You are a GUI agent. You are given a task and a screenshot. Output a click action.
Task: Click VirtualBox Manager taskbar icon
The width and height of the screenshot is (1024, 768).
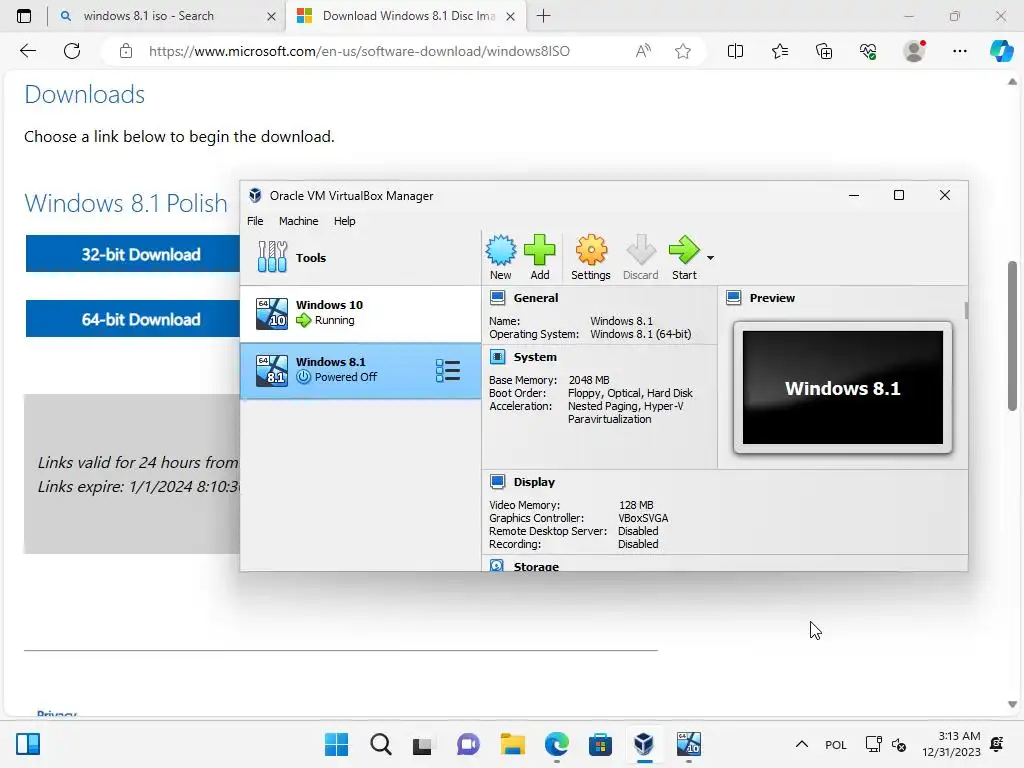(x=644, y=744)
